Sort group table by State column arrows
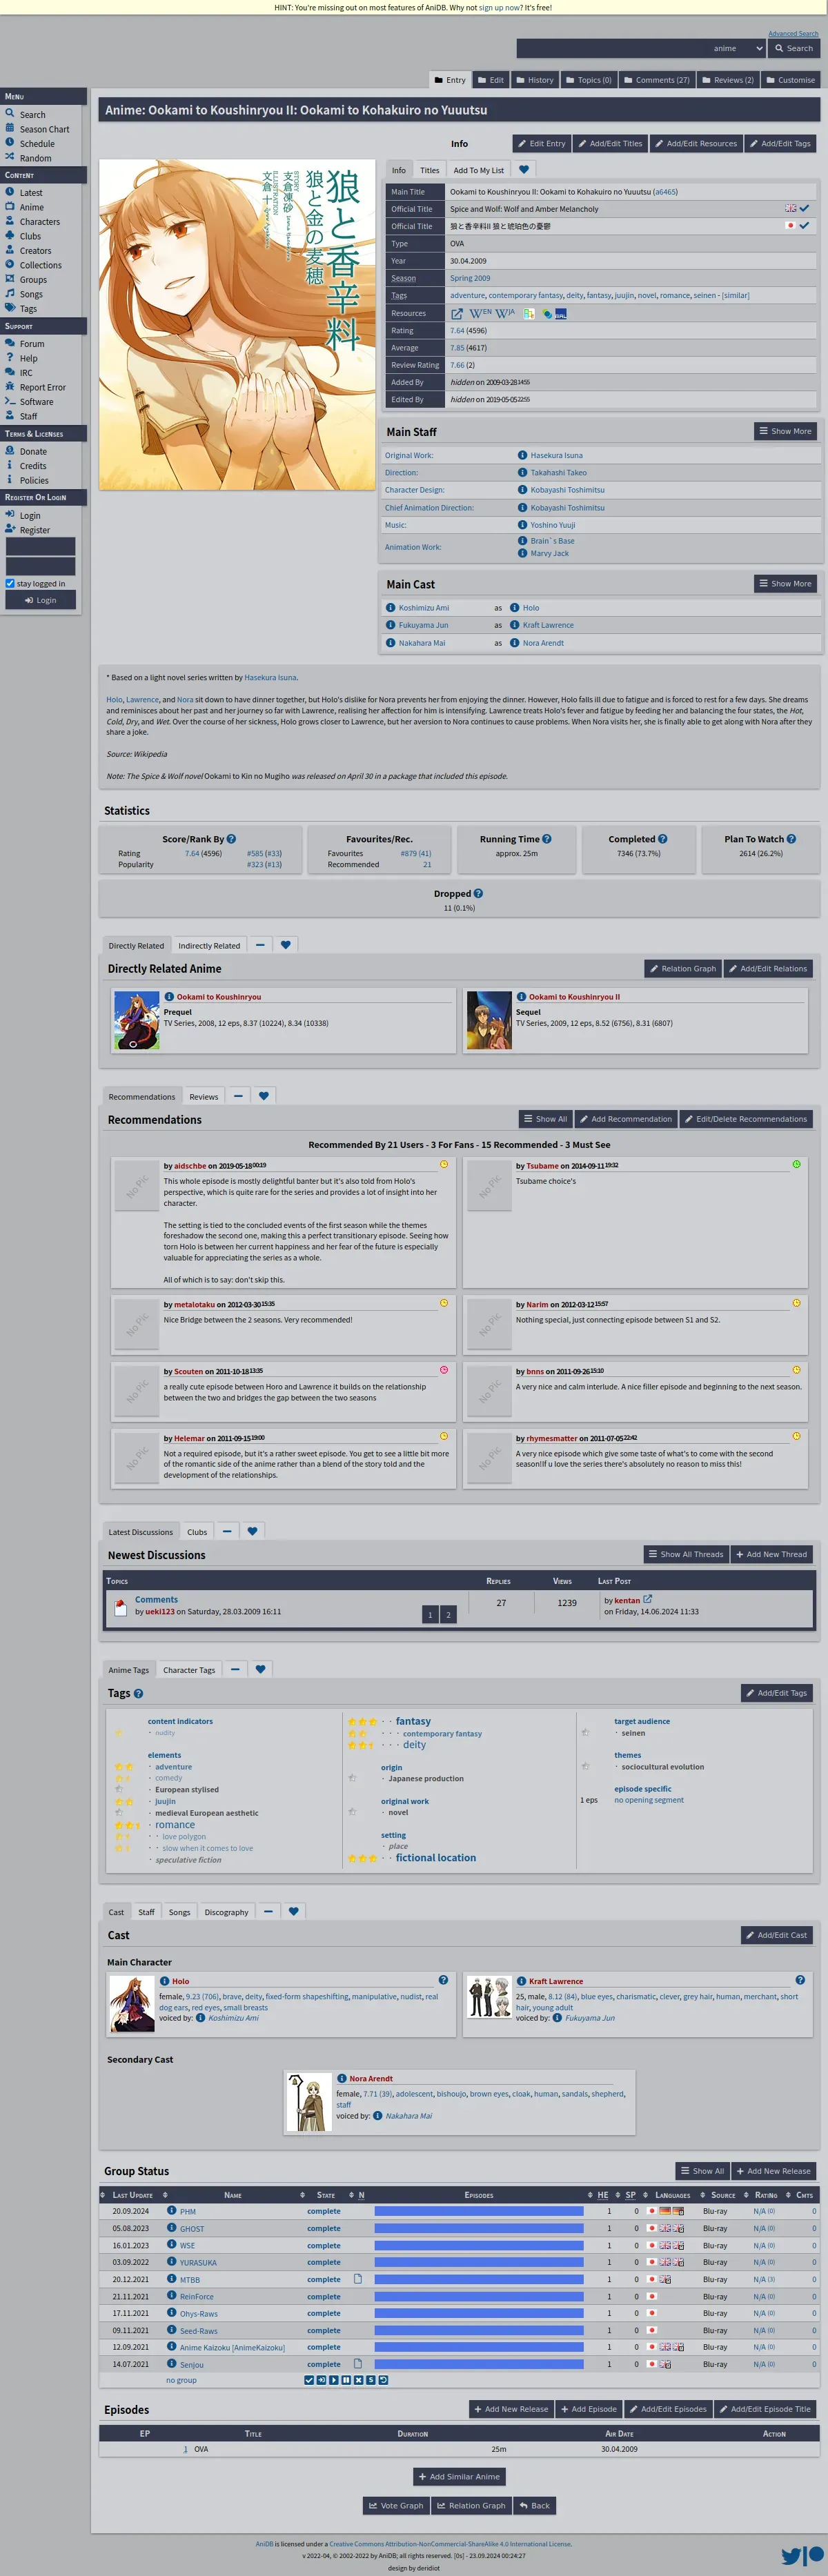The height and width of the screenshot is (2576, 828). click(302, 2194)
